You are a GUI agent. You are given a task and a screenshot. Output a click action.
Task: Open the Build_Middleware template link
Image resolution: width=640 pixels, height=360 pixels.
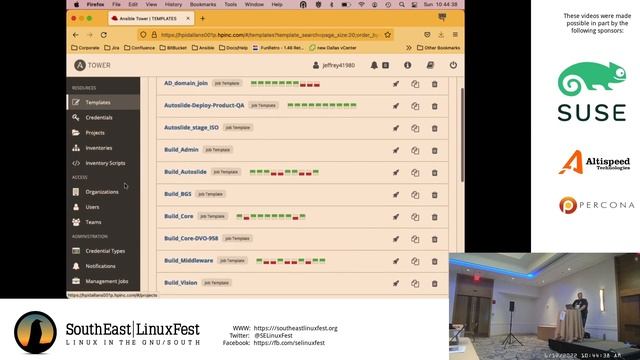tap(189, 260)
